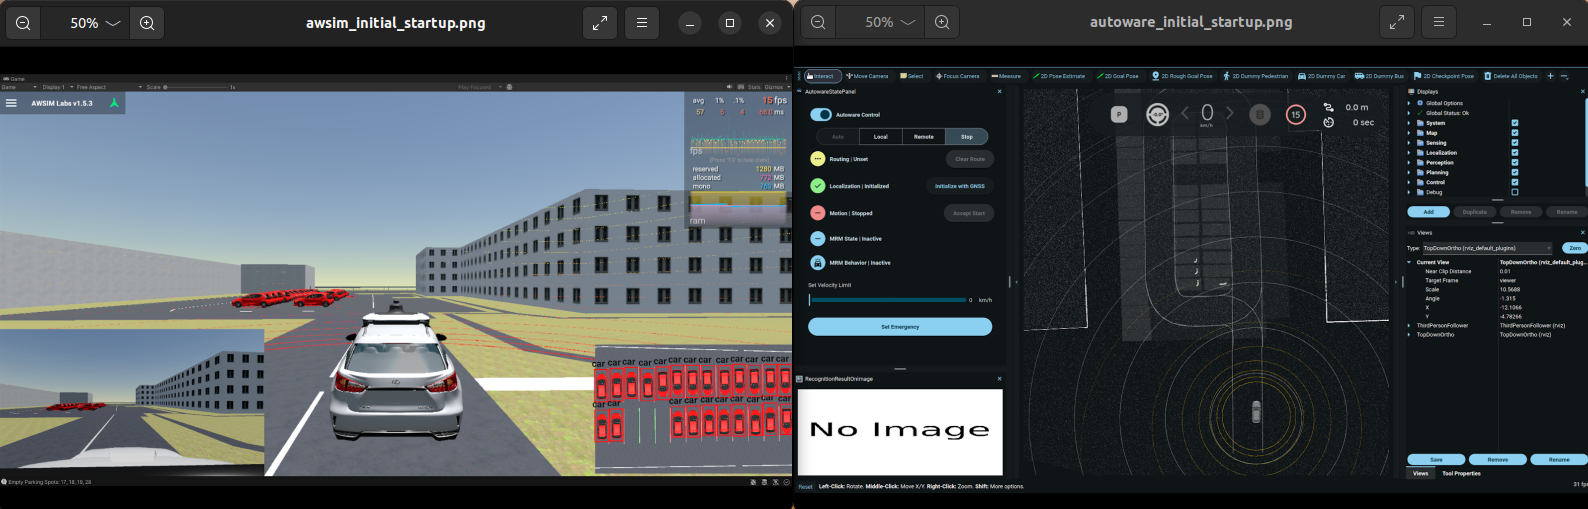Toggle the Perception display checkbox
1588x509 pixels.
click(x=1515, y=163)
